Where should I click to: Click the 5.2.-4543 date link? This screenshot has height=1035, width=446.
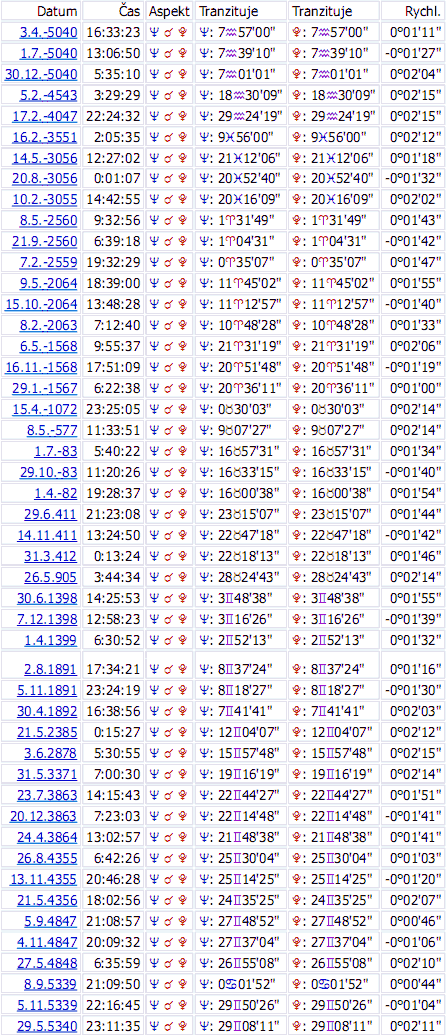click(x=49, y=94)
